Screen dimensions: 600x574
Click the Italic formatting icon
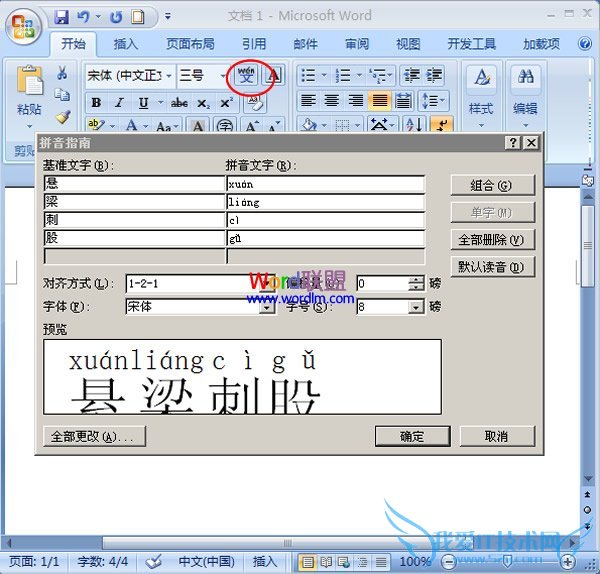click(120, 103)
